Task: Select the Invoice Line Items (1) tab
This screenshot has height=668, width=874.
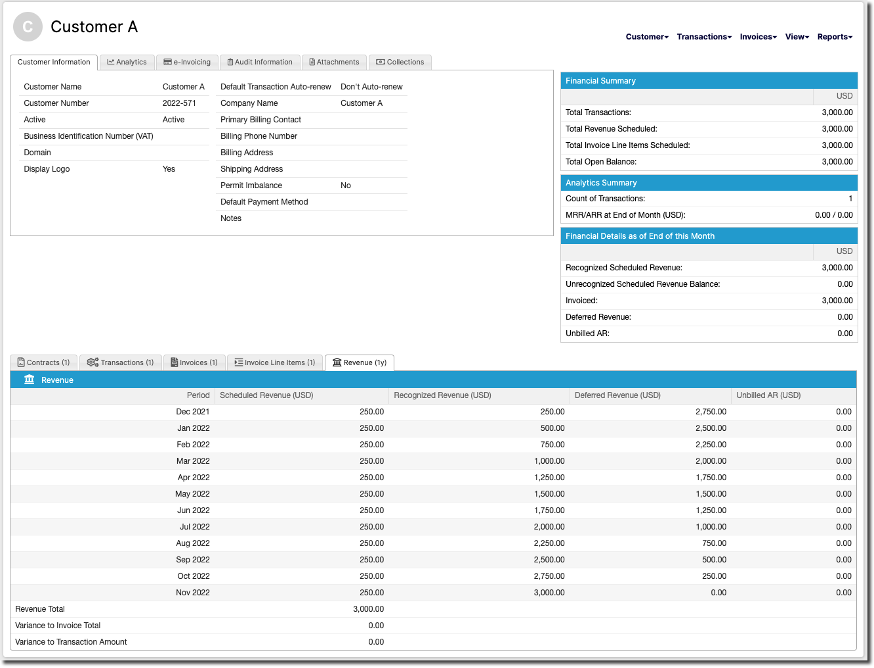Action: (275, 362)
